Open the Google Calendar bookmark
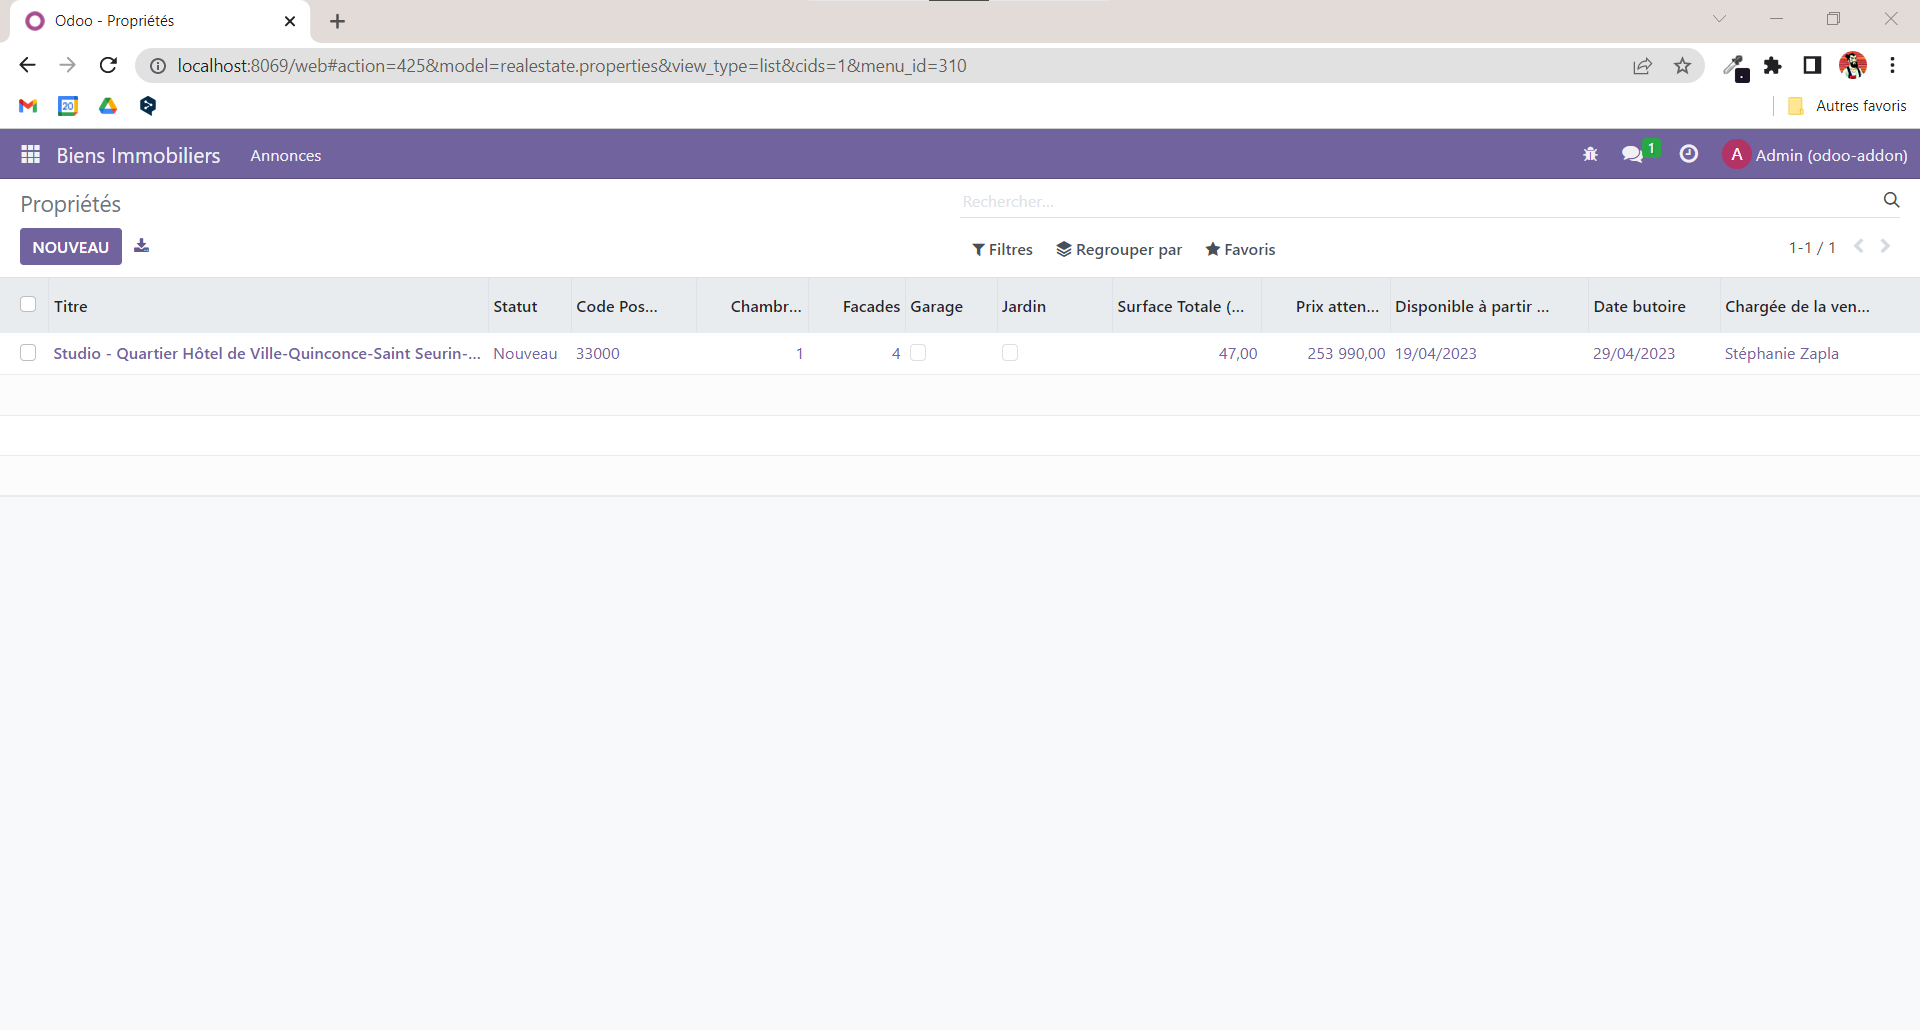Screen dimensions: 1920x1030 68,106
